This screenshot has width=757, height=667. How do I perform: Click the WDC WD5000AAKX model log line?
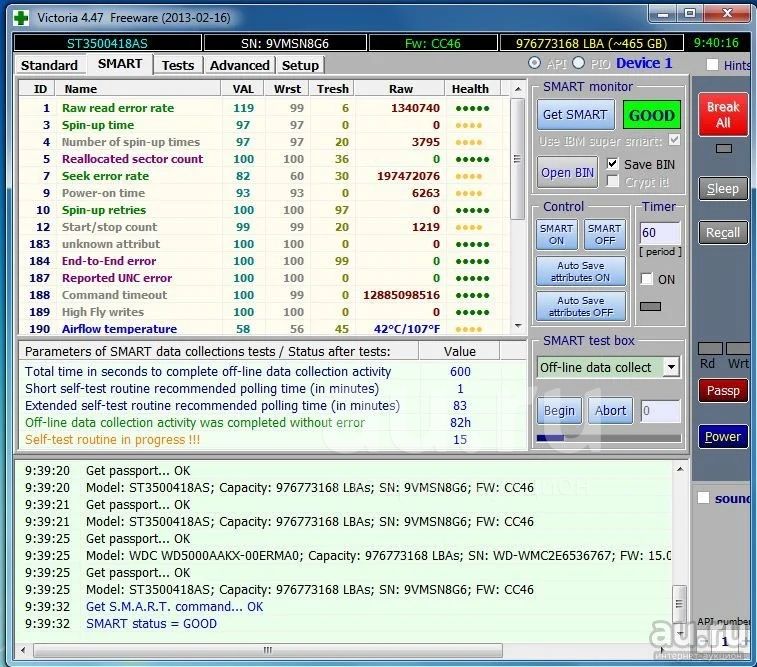pos(378,556)
